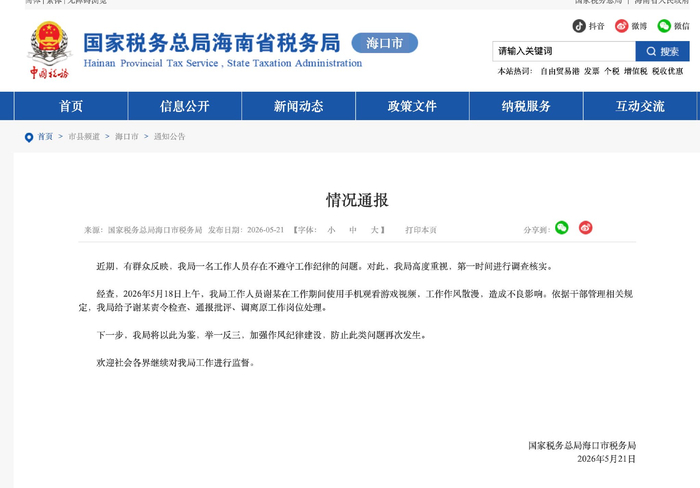
Task: Open the Douyin (抖音) icon in header
Action: pos(579,26)
